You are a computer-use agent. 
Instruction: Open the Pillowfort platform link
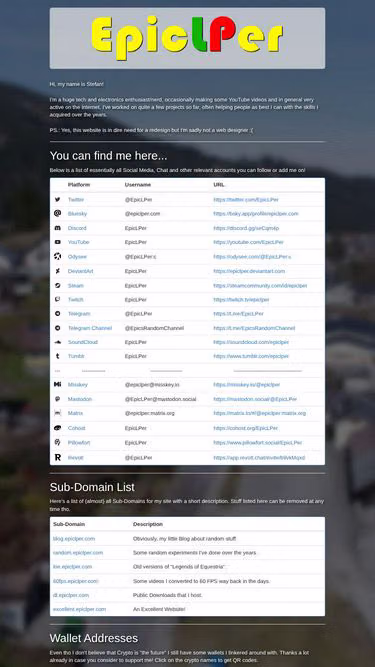pyautogui.click(x=79, y=442)
